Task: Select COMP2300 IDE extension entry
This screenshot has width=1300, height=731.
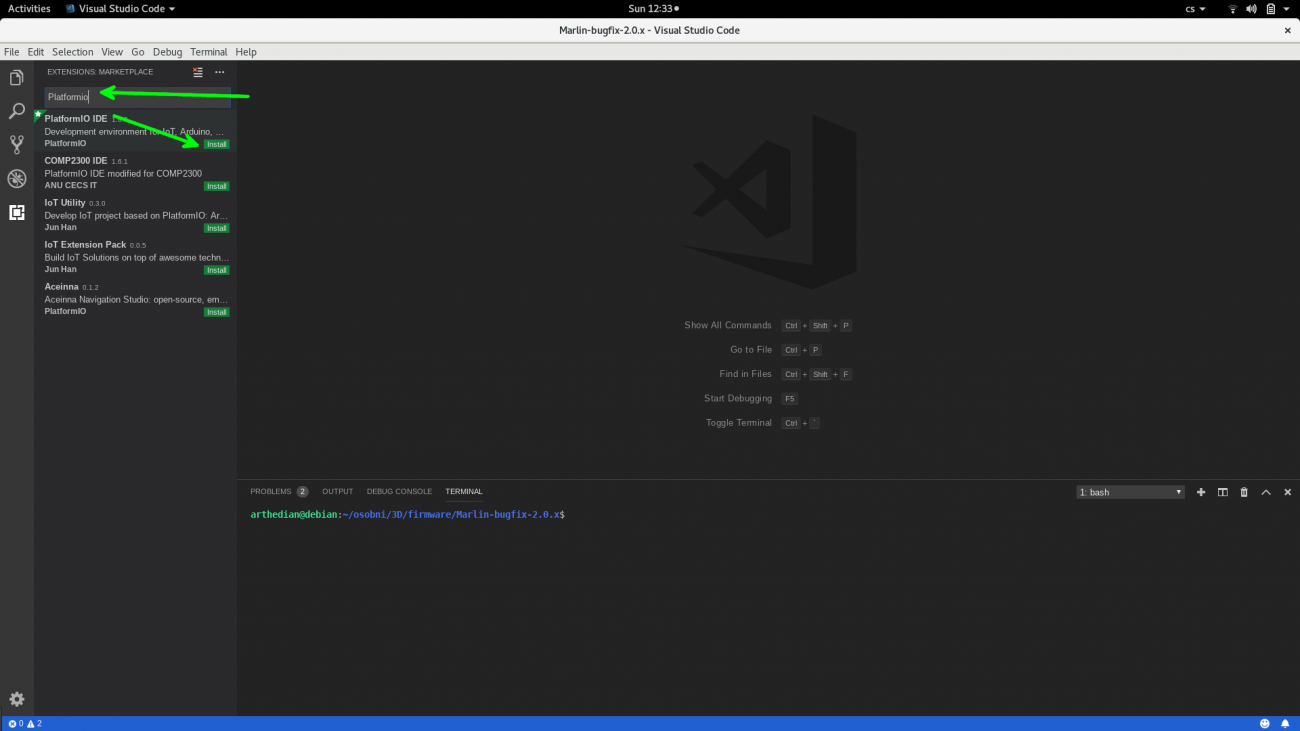Action: click(136, 172)
